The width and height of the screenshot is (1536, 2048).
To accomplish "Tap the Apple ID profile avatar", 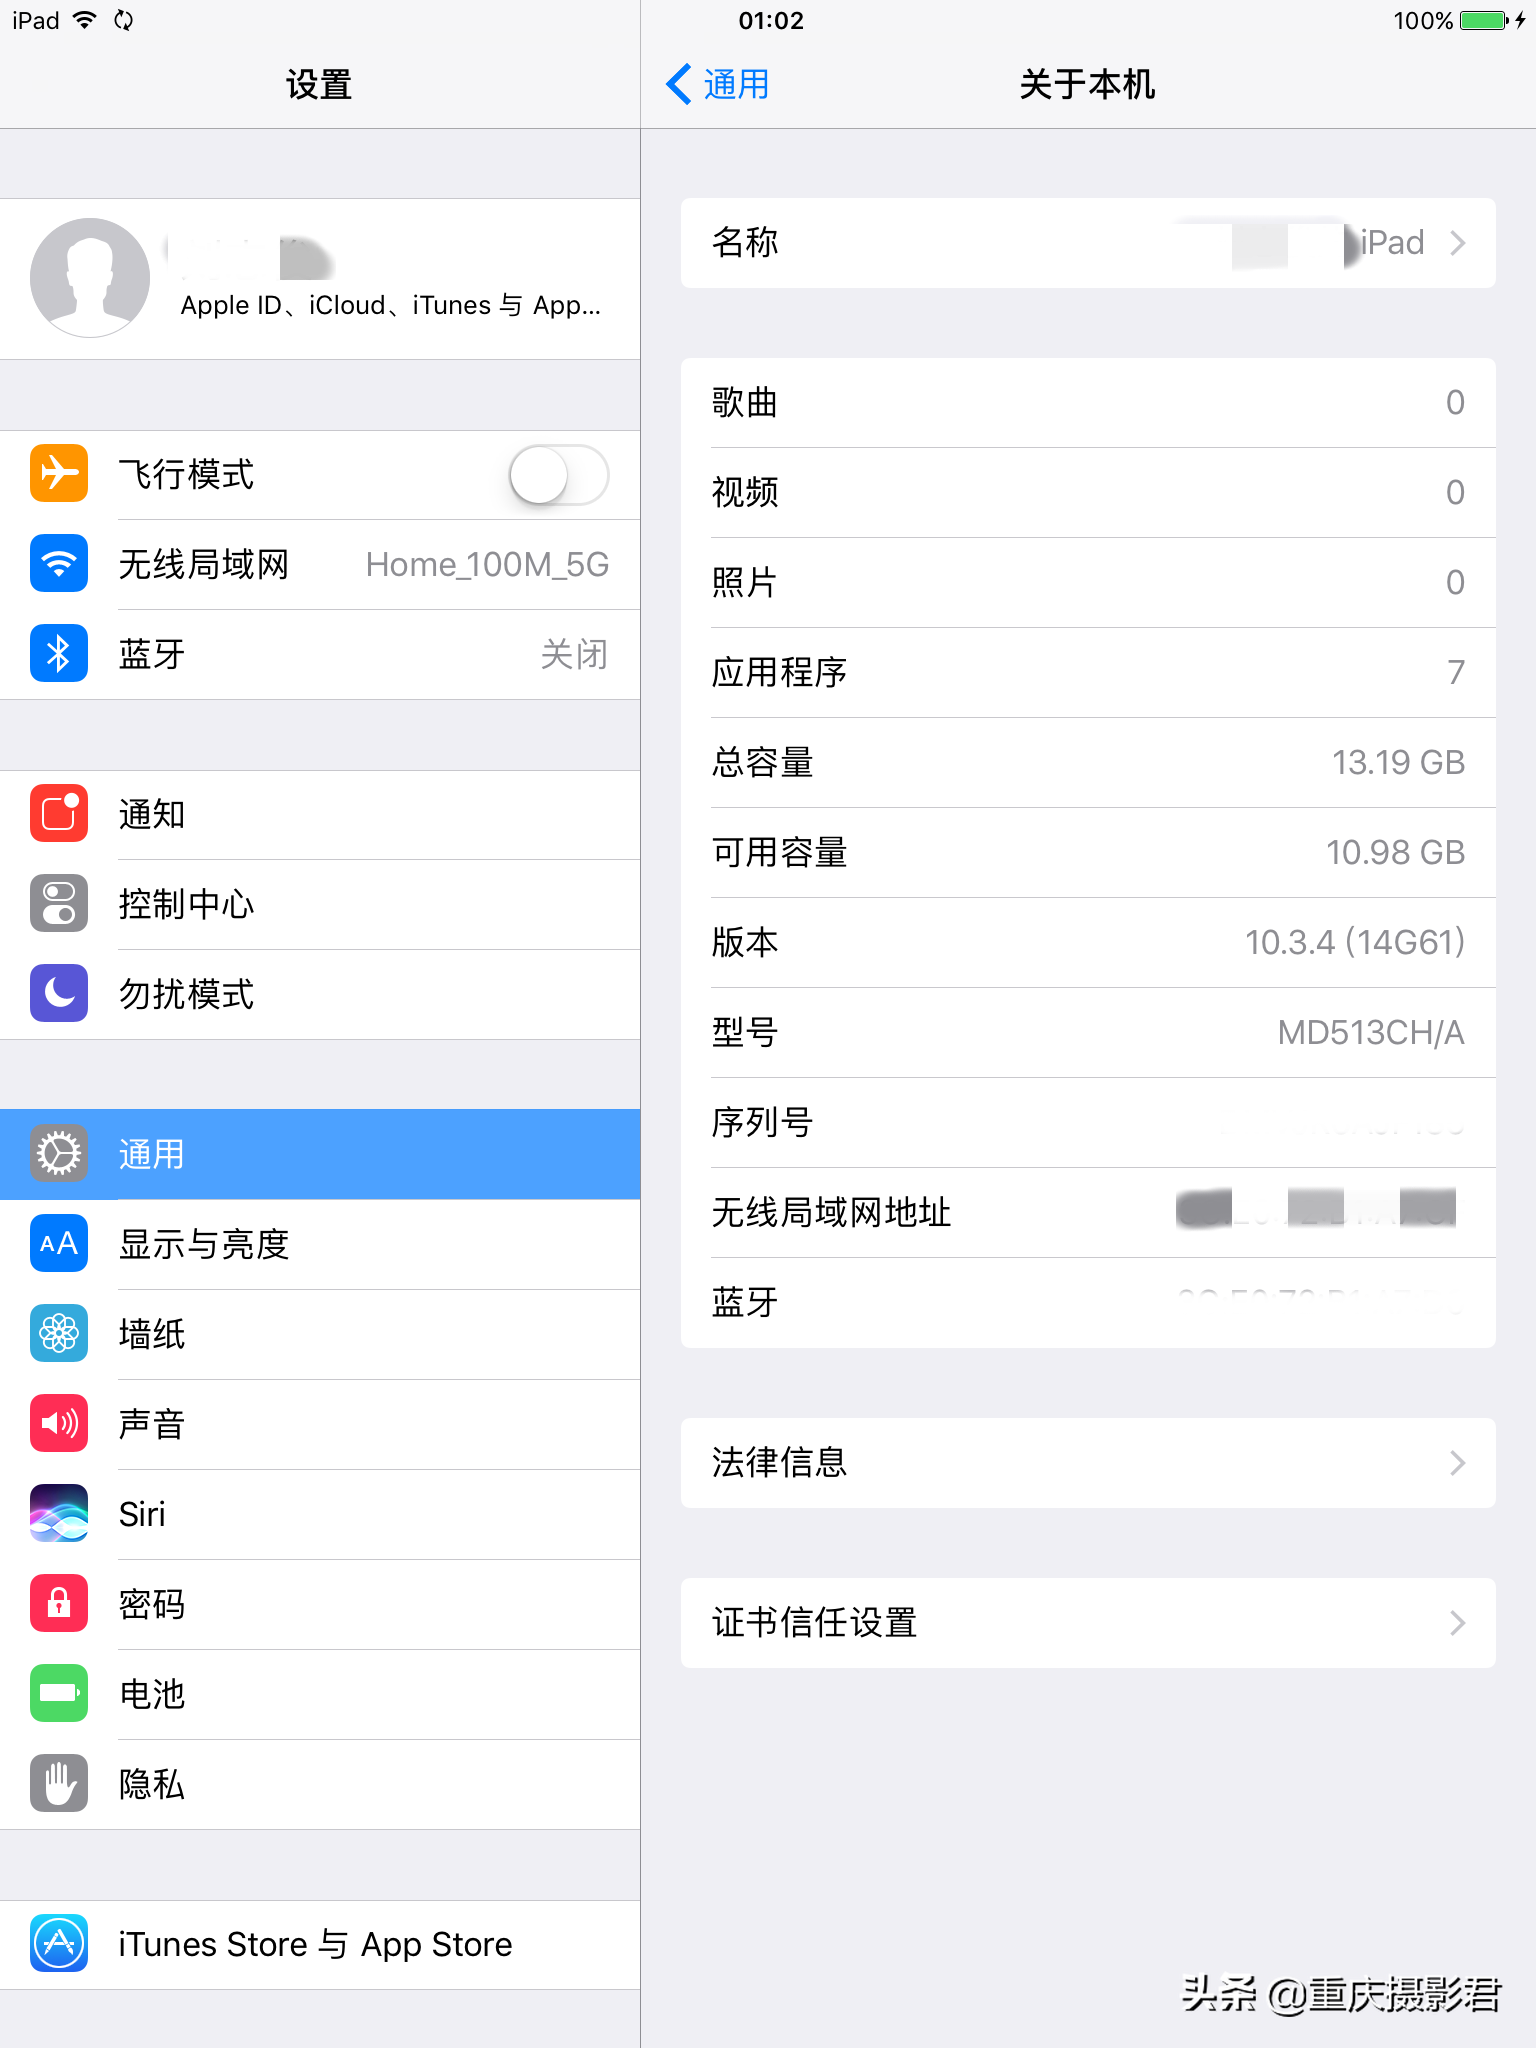I will click(x=90, y=278).
